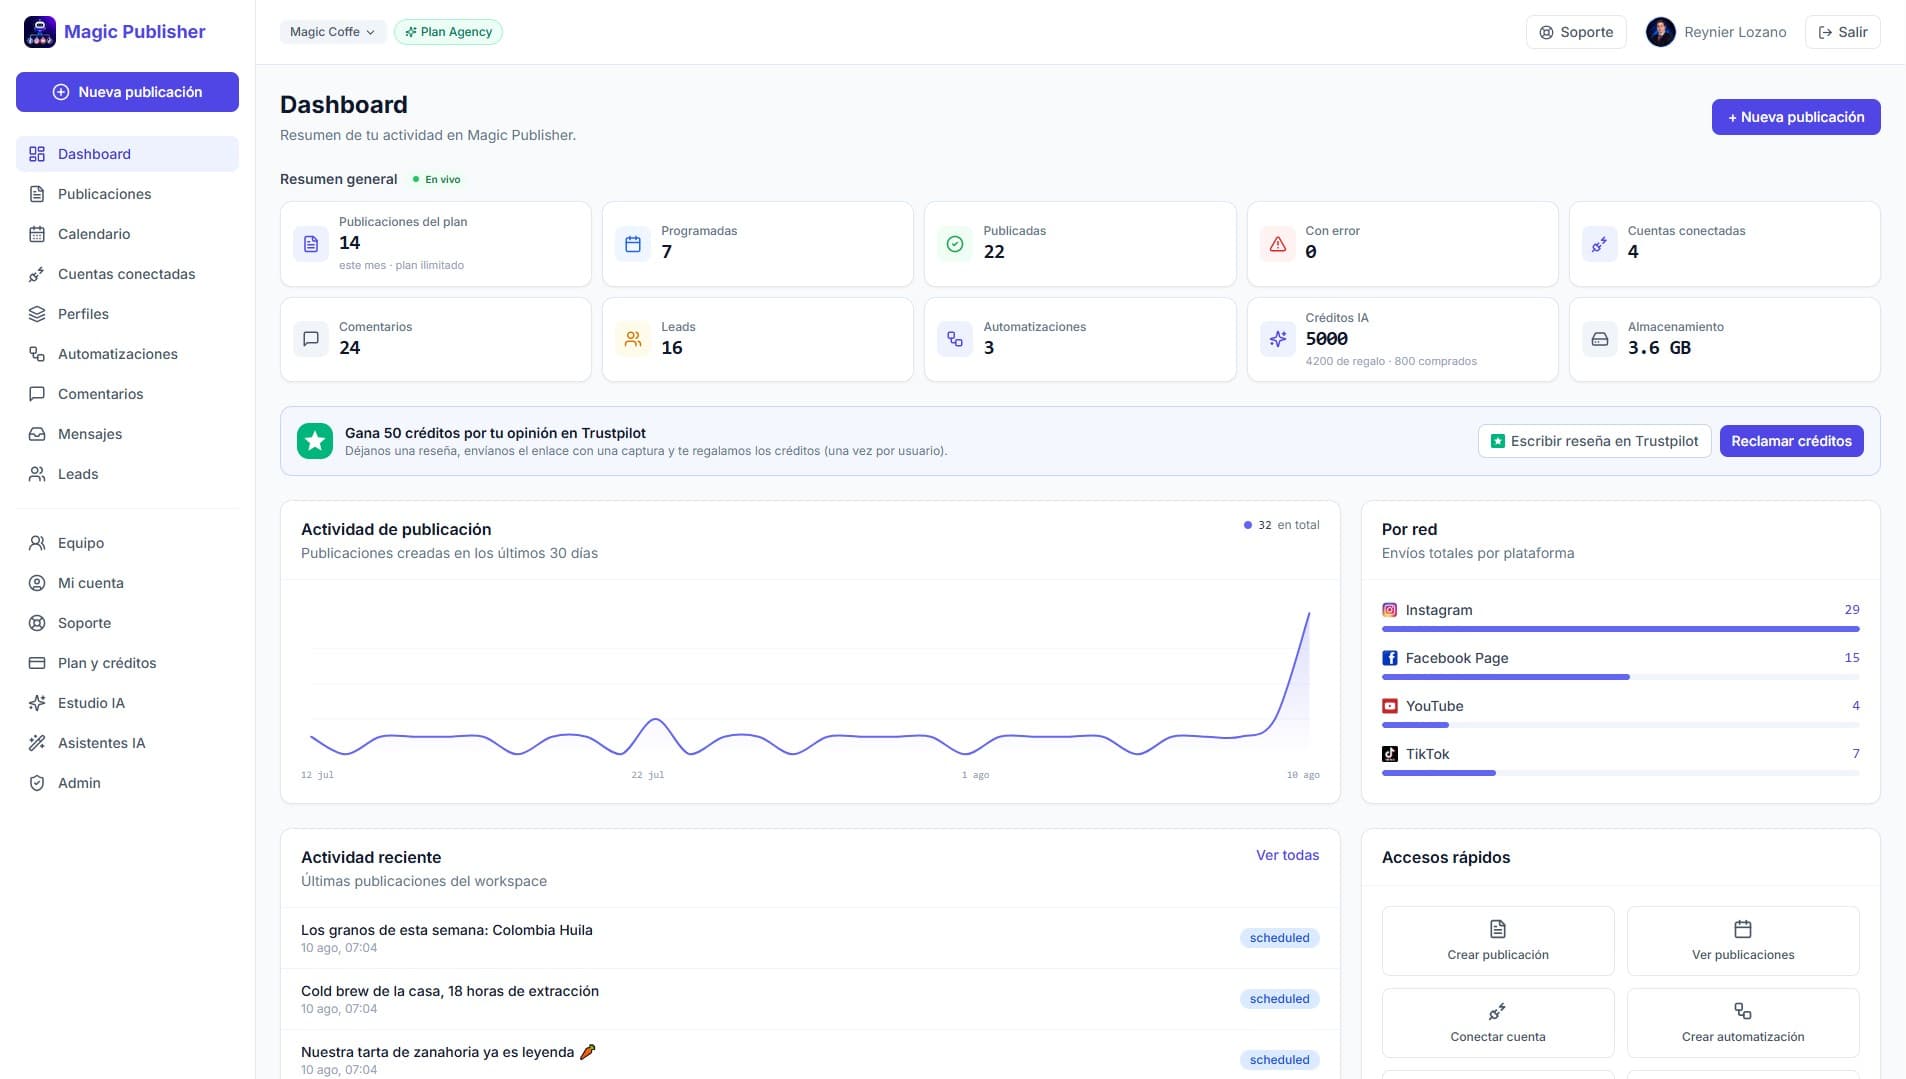
Task: Open Asistentes IA in the sidebar
Action: 127,743
